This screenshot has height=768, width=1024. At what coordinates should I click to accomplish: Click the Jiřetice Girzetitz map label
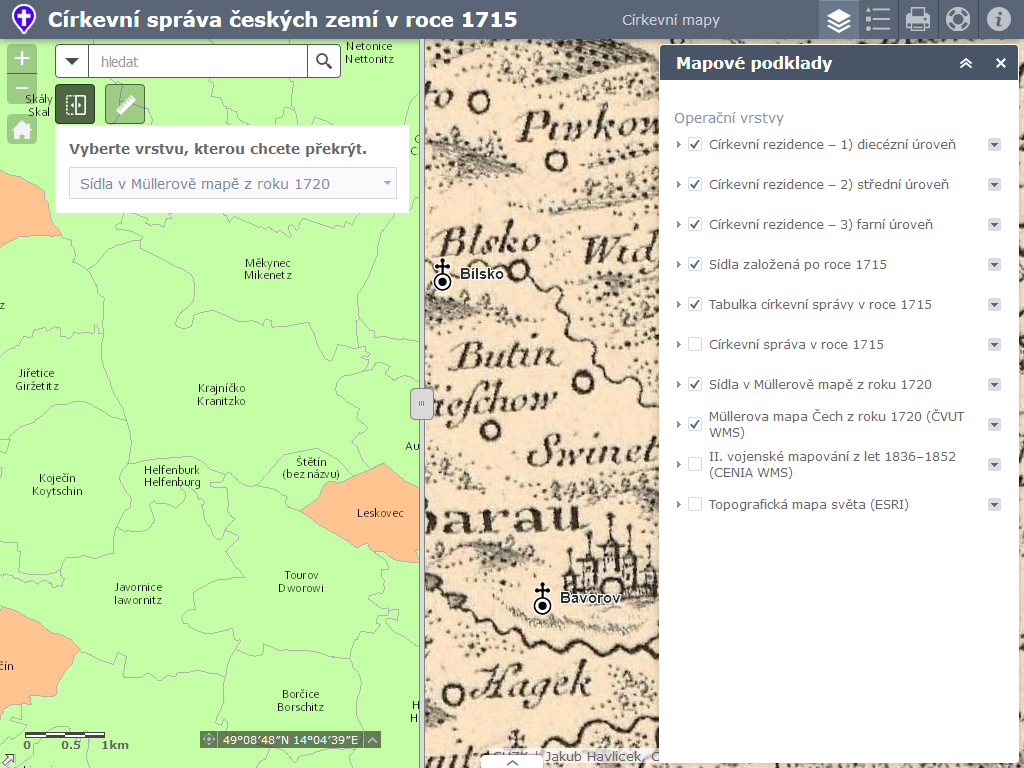37,379
